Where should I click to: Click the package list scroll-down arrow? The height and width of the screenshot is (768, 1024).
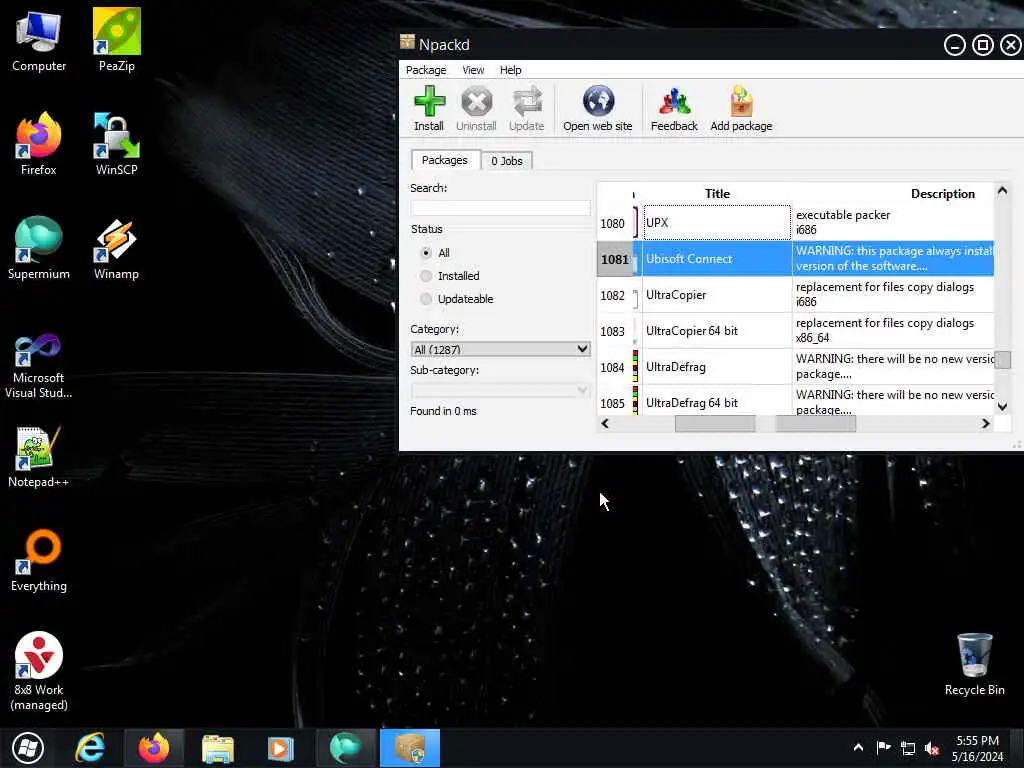[x=1002, y=406]
